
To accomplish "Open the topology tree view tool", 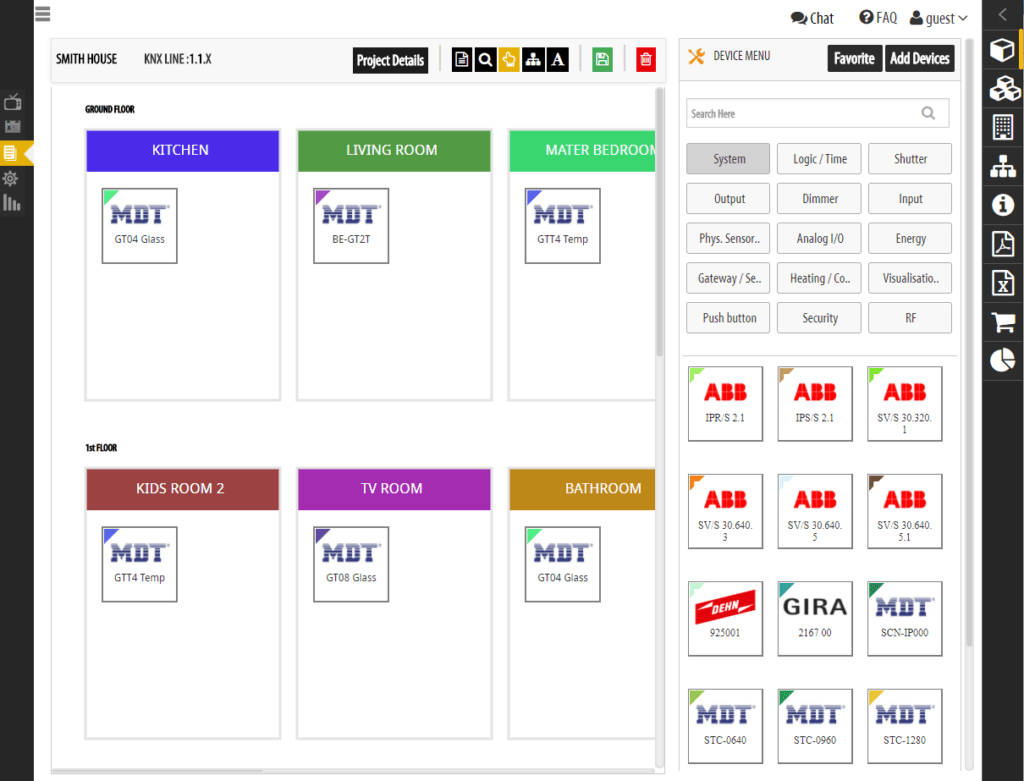I will click(x=533, y=59).
